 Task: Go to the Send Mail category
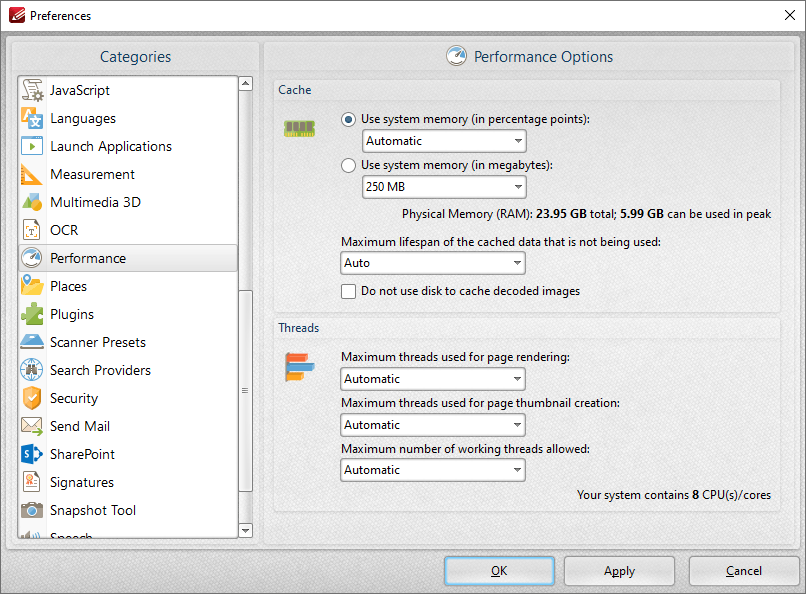coord(128,426)
